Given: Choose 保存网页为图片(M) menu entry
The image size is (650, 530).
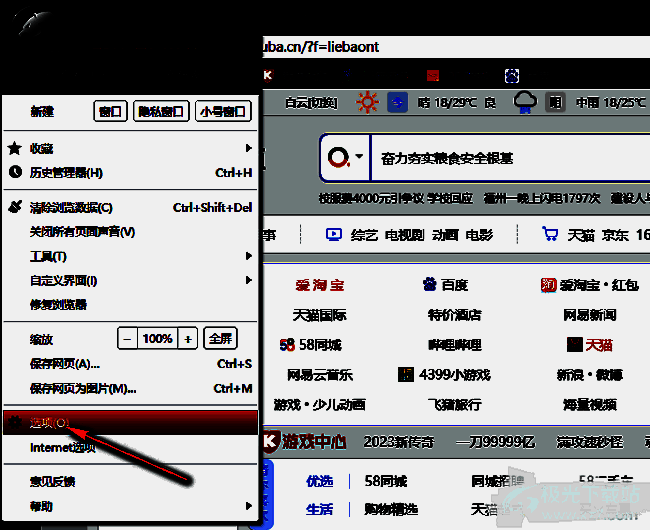Looking at the screenshot, I should [83, 389].
